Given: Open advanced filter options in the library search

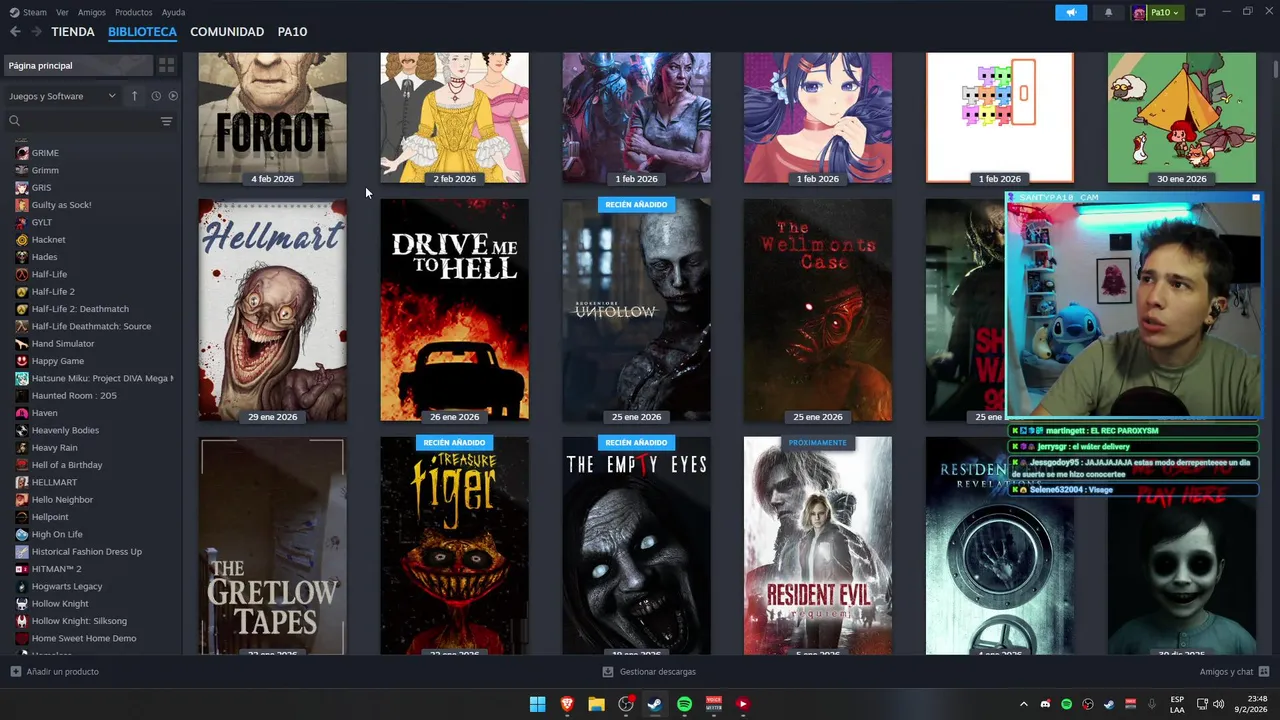Looking at the screenshot, I should tap(166, 121).
